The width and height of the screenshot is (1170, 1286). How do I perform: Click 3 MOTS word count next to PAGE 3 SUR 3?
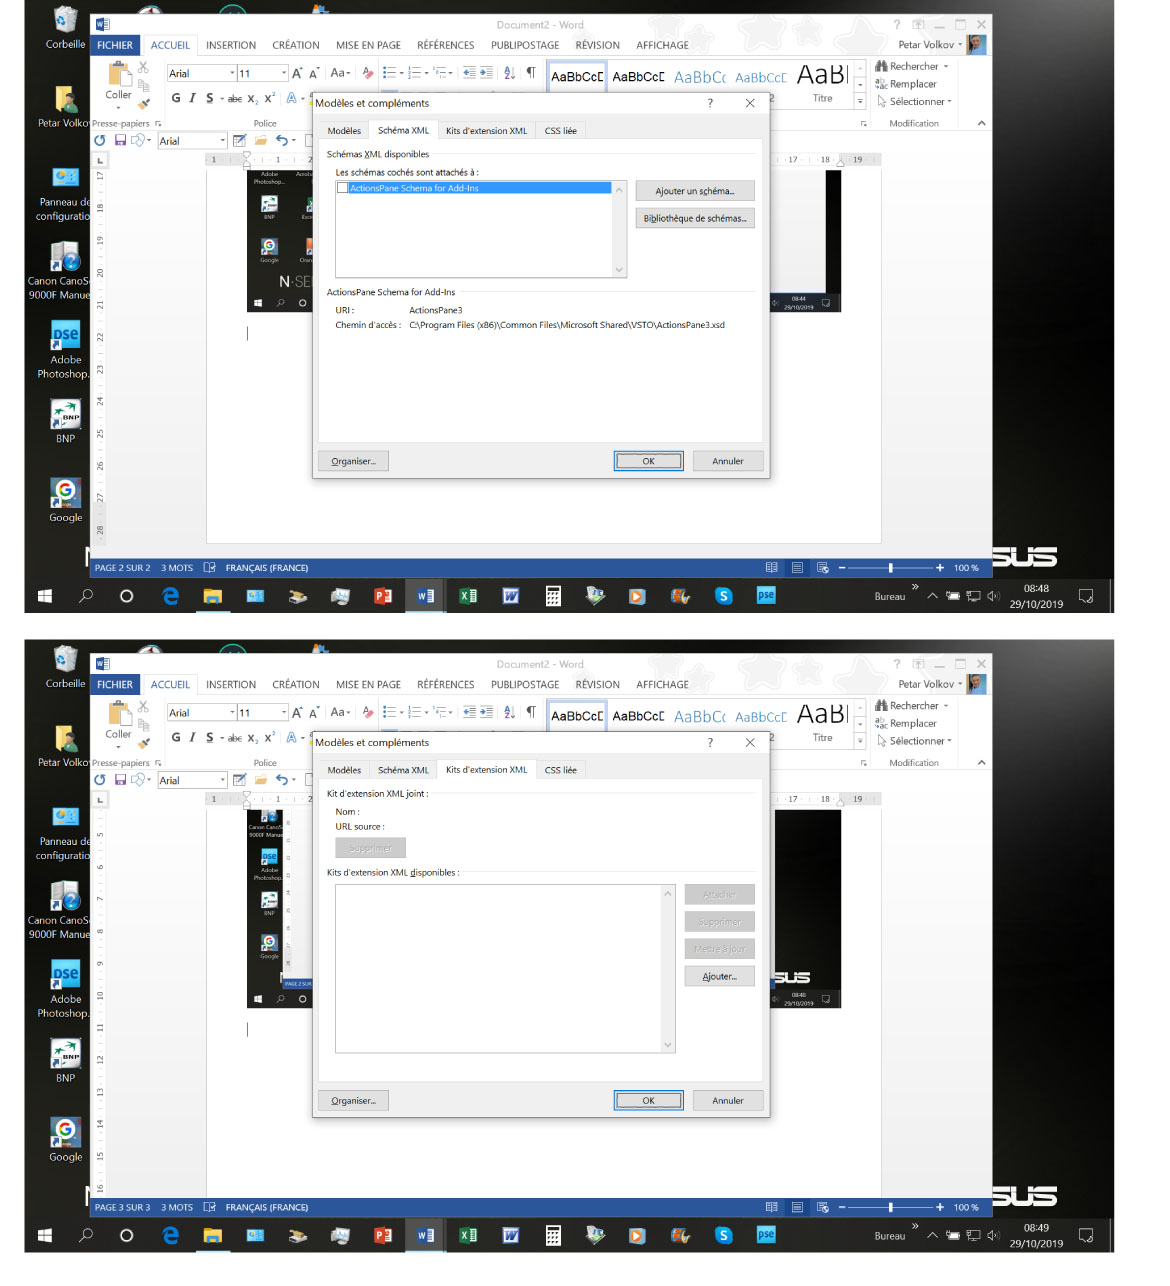tap(177, 1207)
